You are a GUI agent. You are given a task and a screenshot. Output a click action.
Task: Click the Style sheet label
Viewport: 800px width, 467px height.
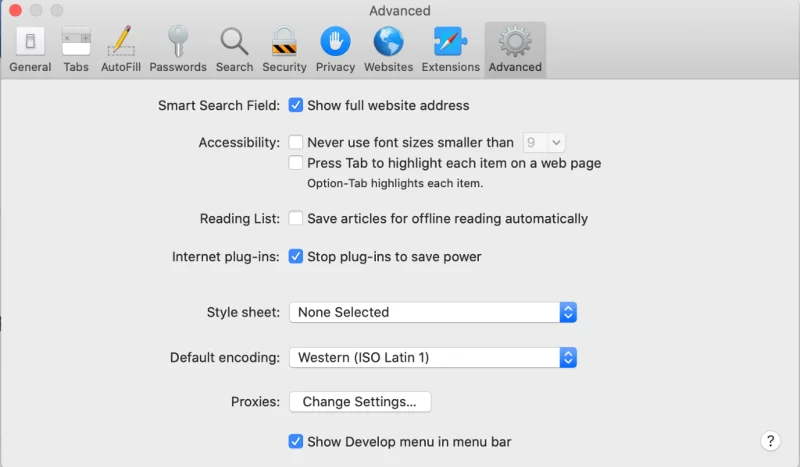coord(243,312)
